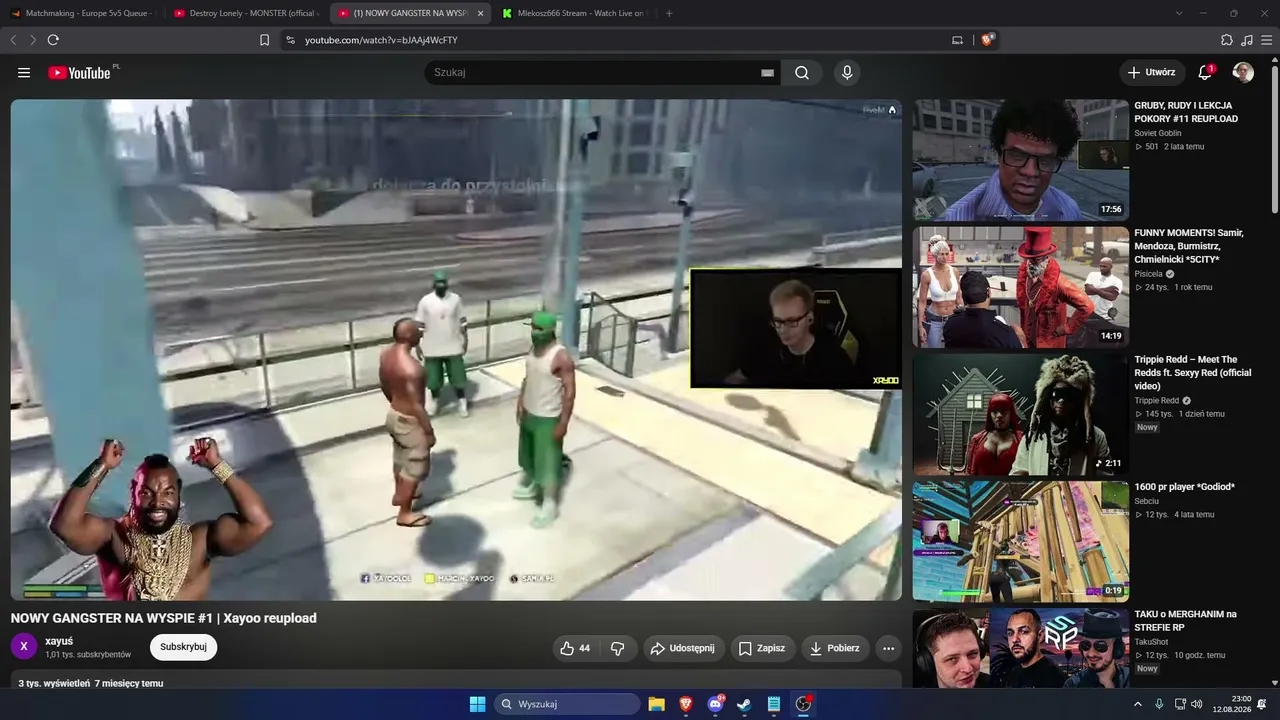This screenshot has width=1280, height=720.
Task: Open GRUBY, RUDY I LEKCJA POKORY thumbnail
Action: 1020,160
